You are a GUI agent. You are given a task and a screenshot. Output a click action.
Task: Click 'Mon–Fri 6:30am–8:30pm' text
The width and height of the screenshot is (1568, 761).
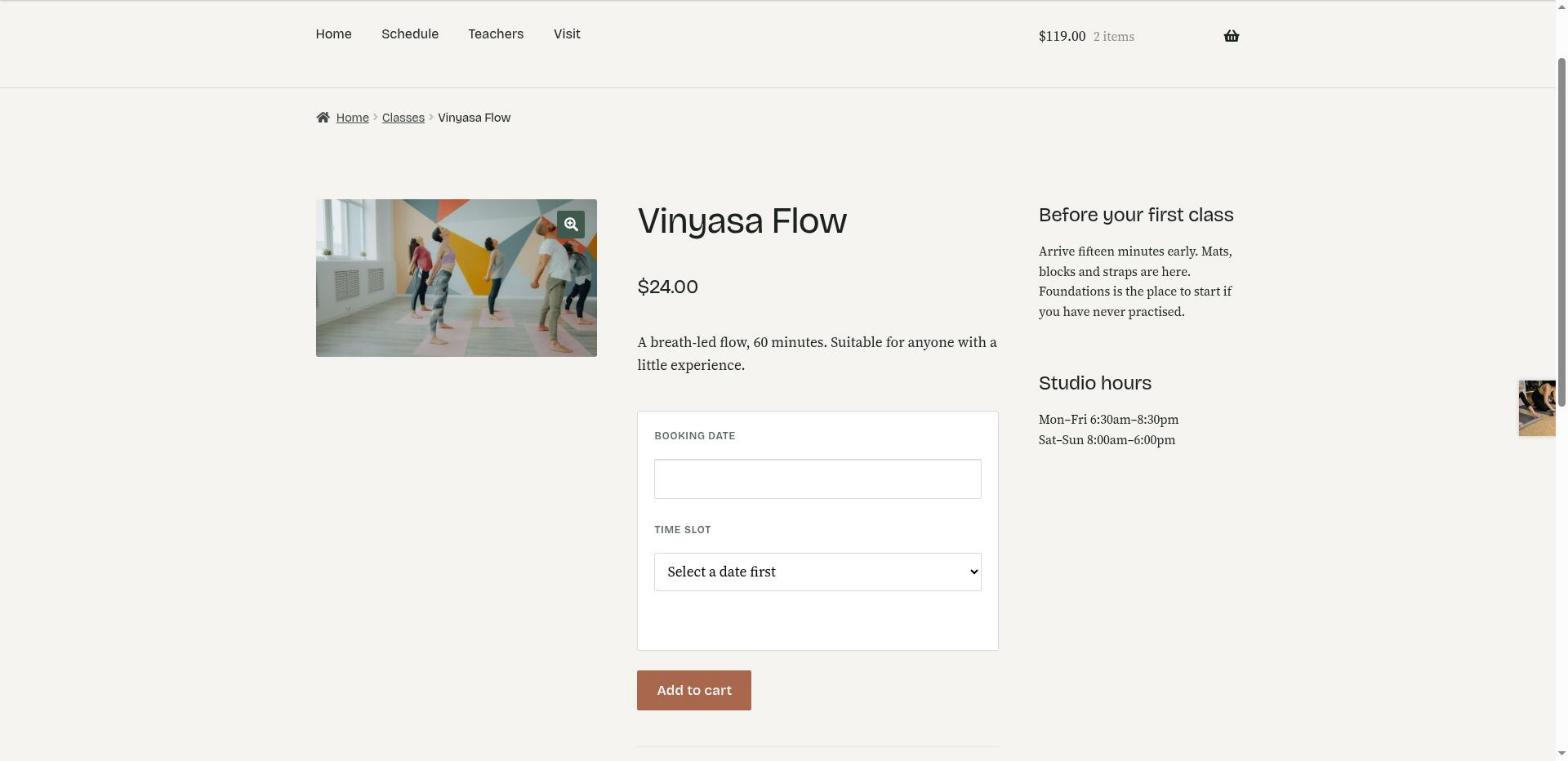(x=1109, y=420)
